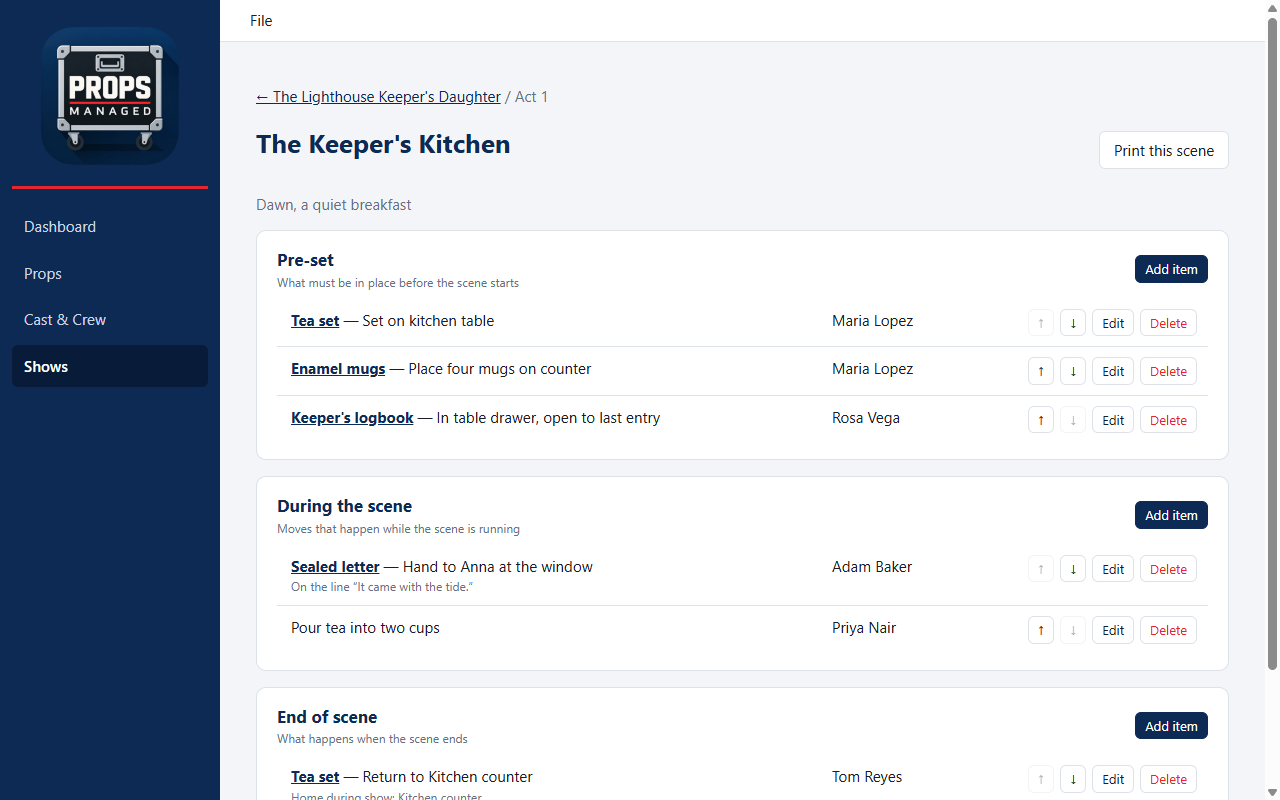Move End of scene Tea set down

[x=1073, y=779]
